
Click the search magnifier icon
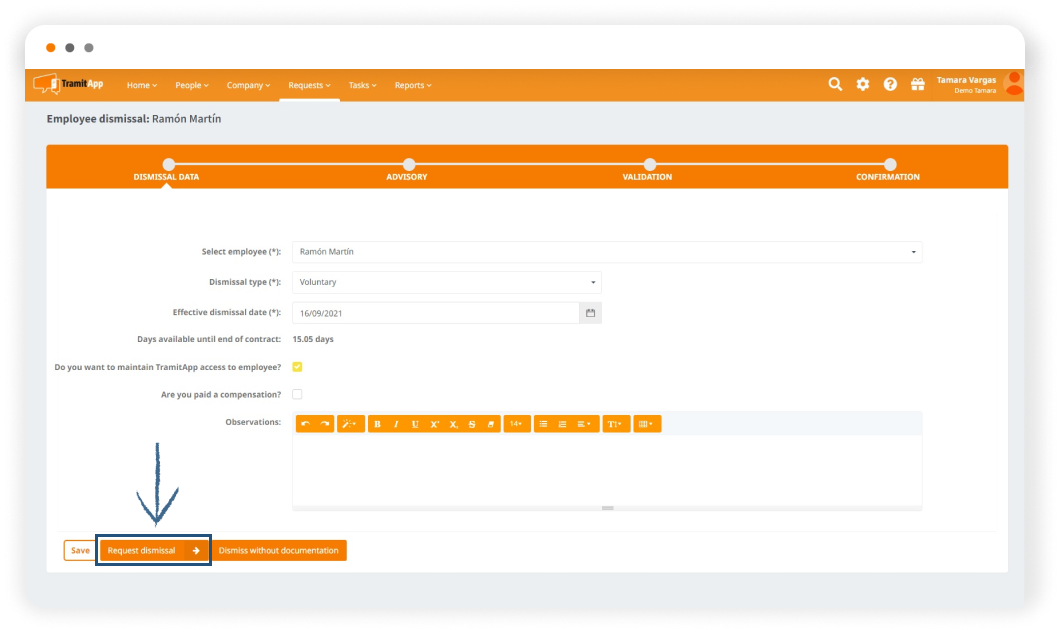point(835,85)
